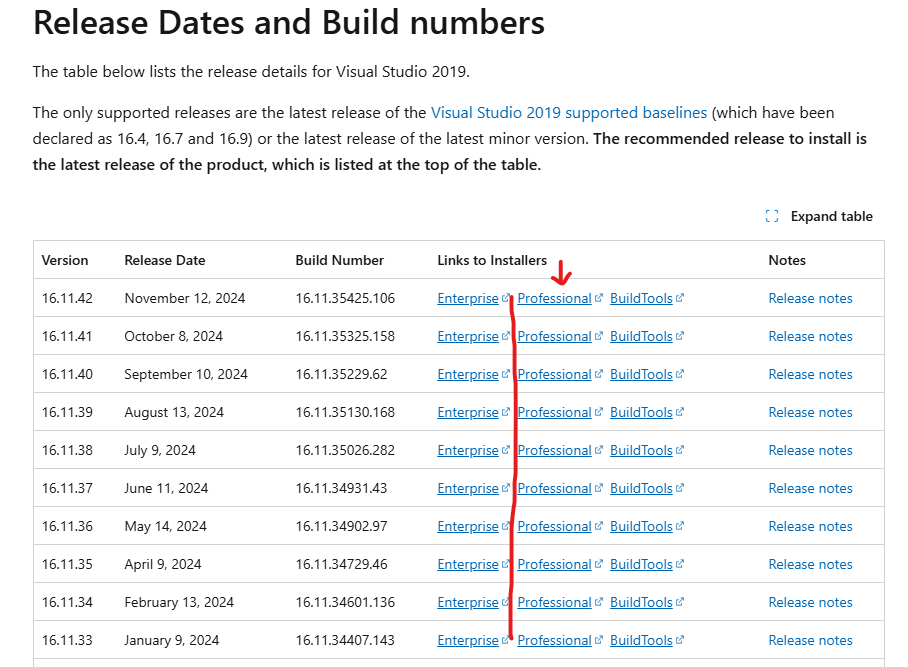Open Release notes for version 16.11.42
Viewport: 908px width, 667px height.
pos(810,298)
